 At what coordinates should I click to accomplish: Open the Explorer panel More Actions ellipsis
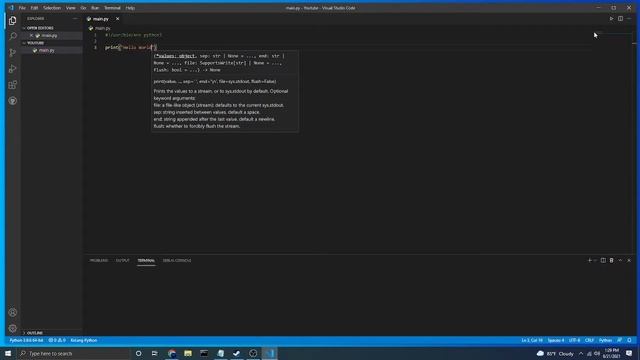(75, 18)
